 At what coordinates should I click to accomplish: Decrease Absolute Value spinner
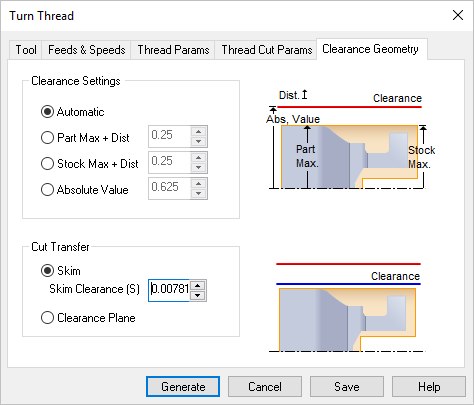click(199, 193)
